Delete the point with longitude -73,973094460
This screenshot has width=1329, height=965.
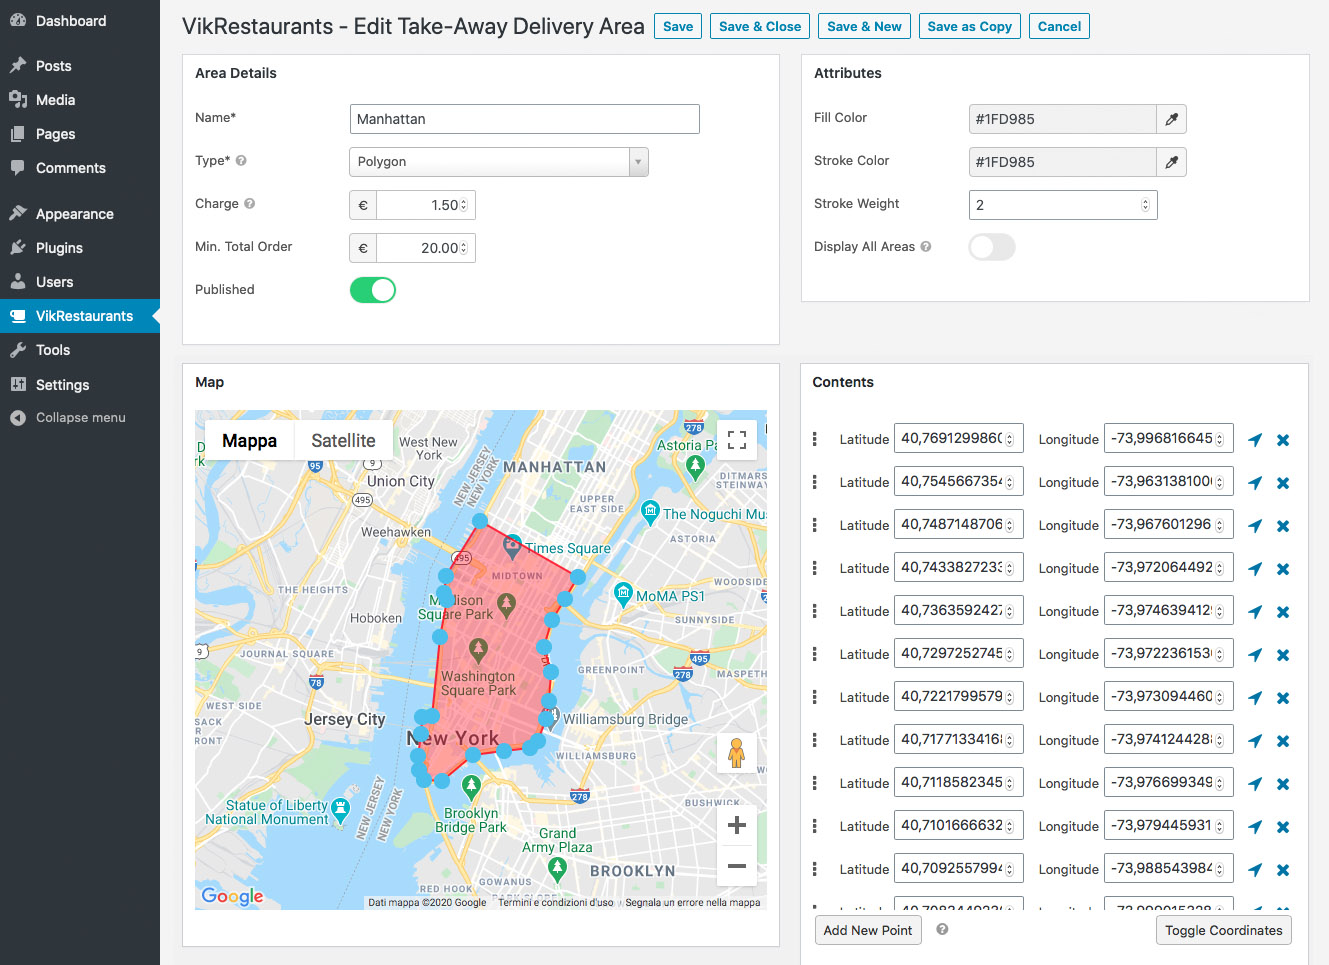1283,698
